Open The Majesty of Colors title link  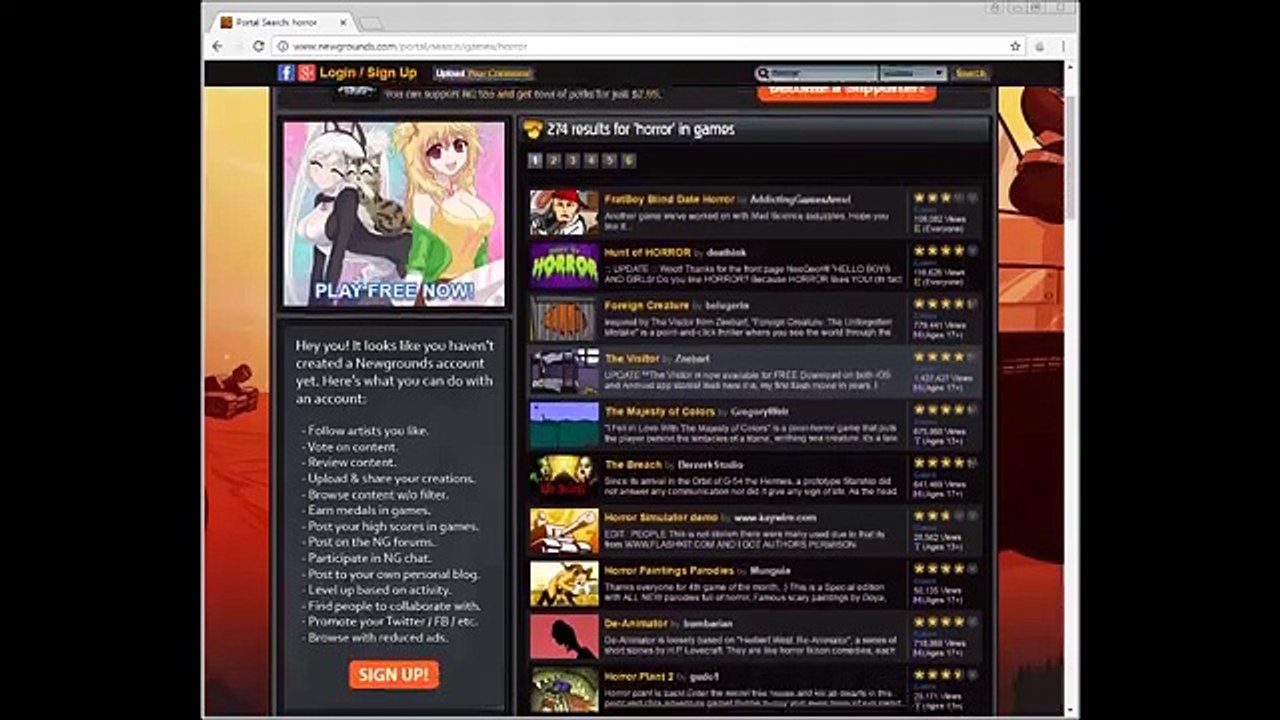coord(660,411)
